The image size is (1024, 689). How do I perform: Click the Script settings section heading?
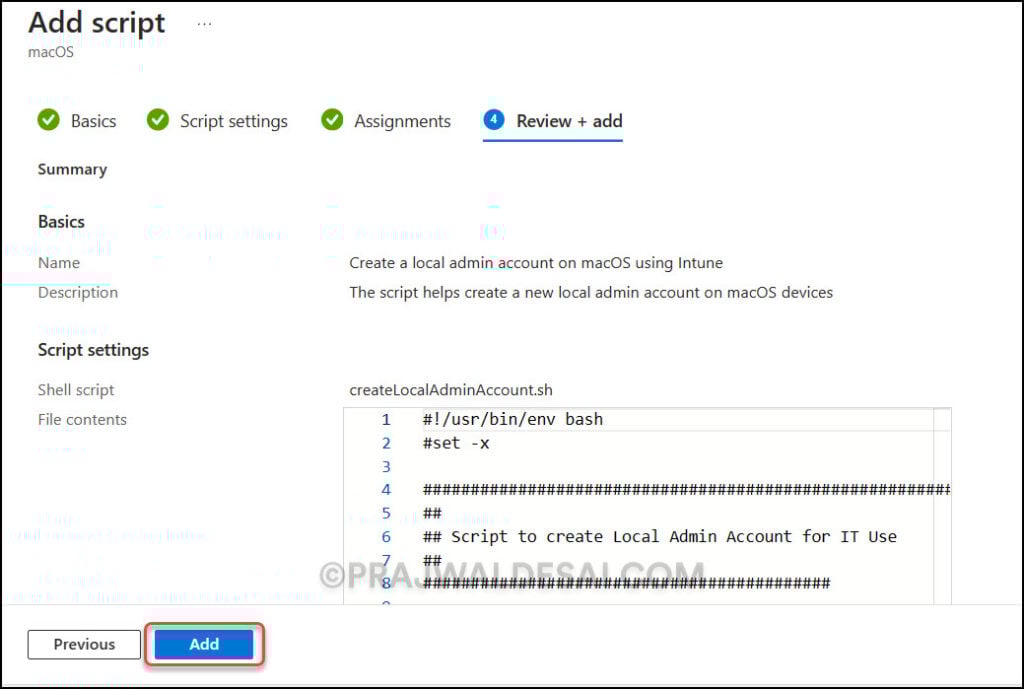[93, 350]
